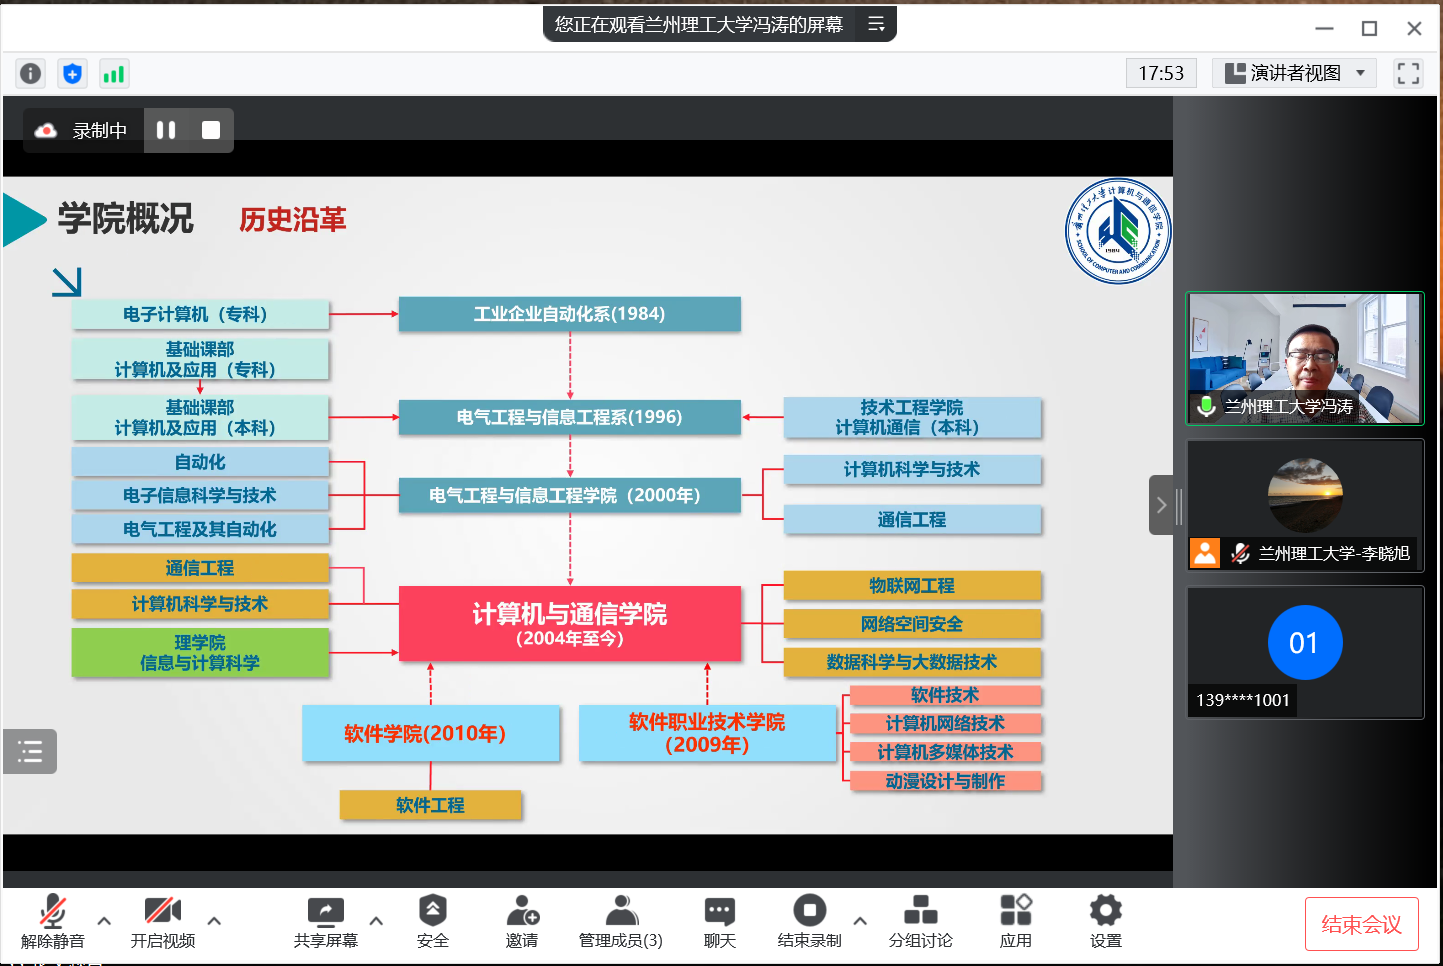Viewport: 1443px width, 966px height.
Task: Turn on the camera (开启视频)
Action: (163, 921)
